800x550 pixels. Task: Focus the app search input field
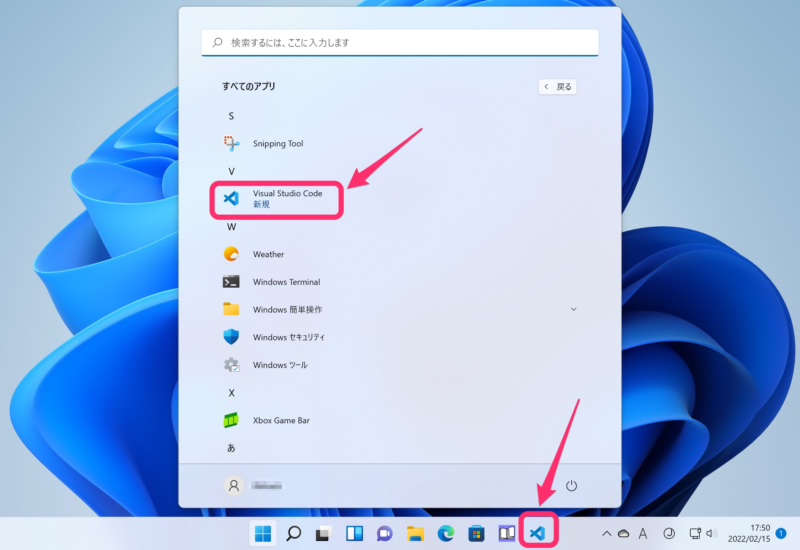[x=399, y=42]
